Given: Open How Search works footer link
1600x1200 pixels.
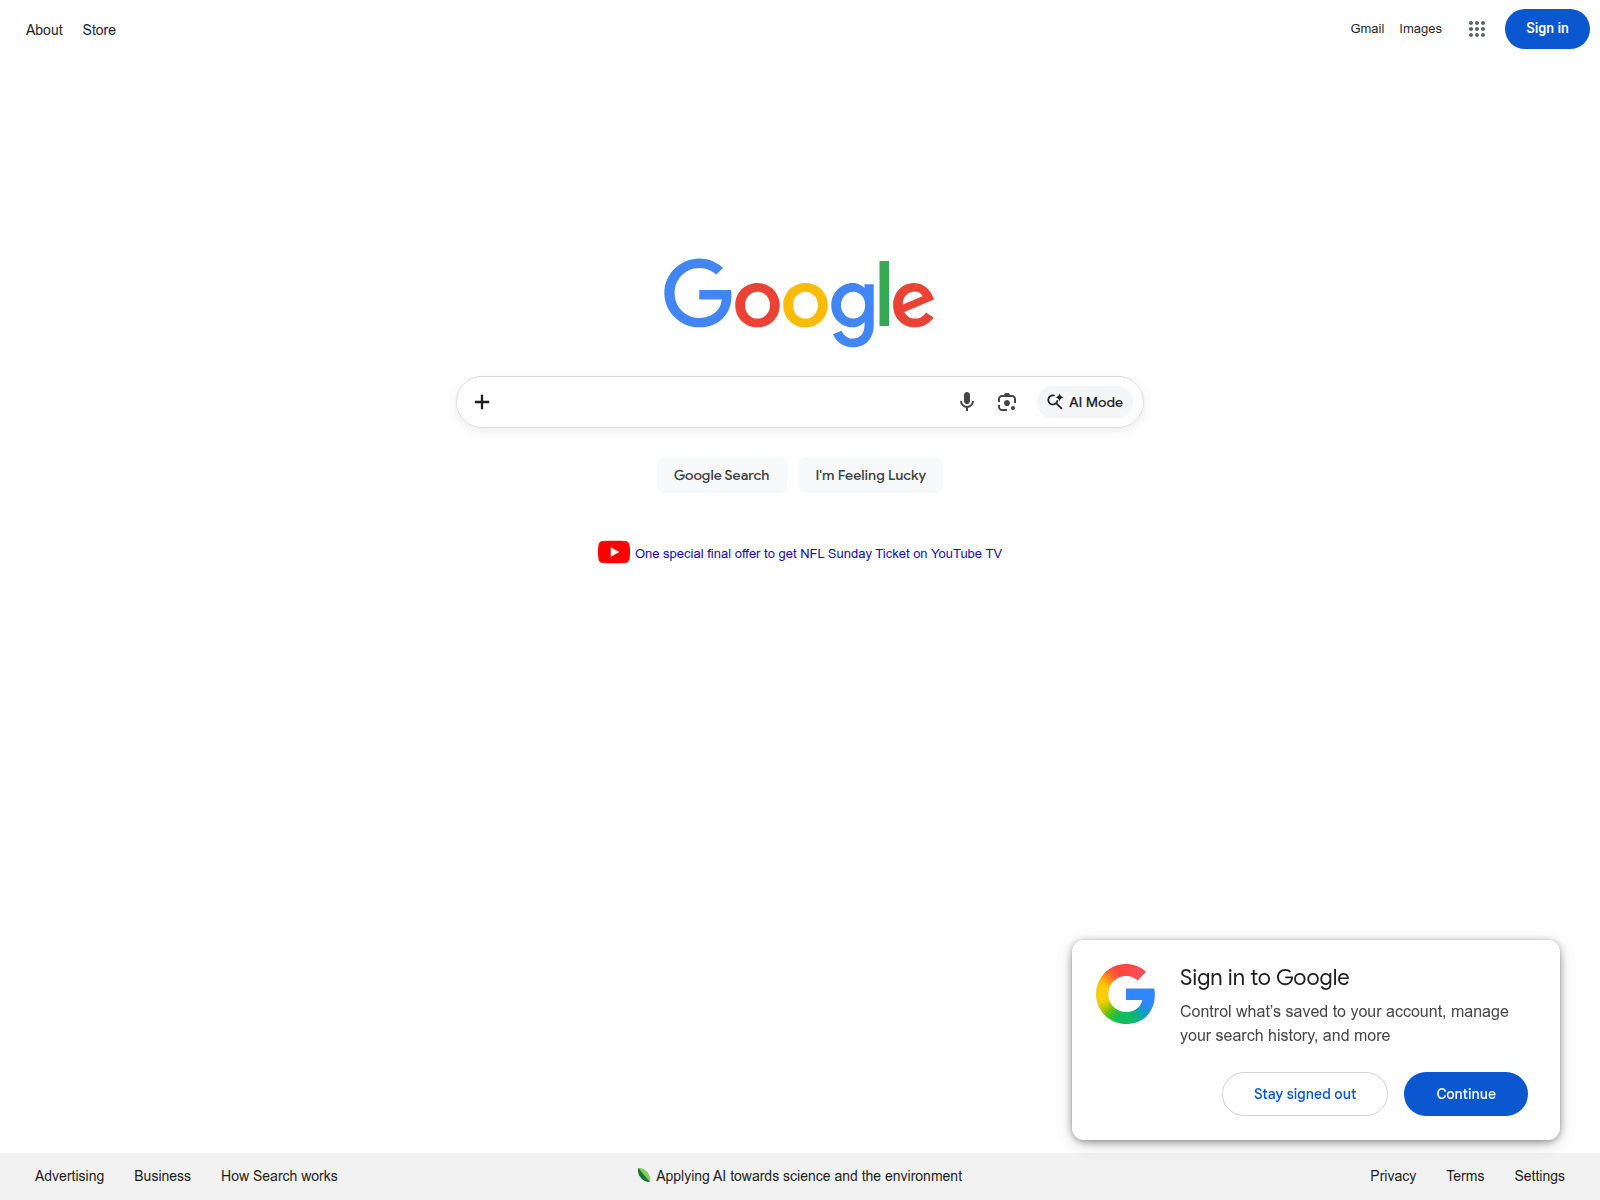Looking at the screenshot, I should (279, 1176).
